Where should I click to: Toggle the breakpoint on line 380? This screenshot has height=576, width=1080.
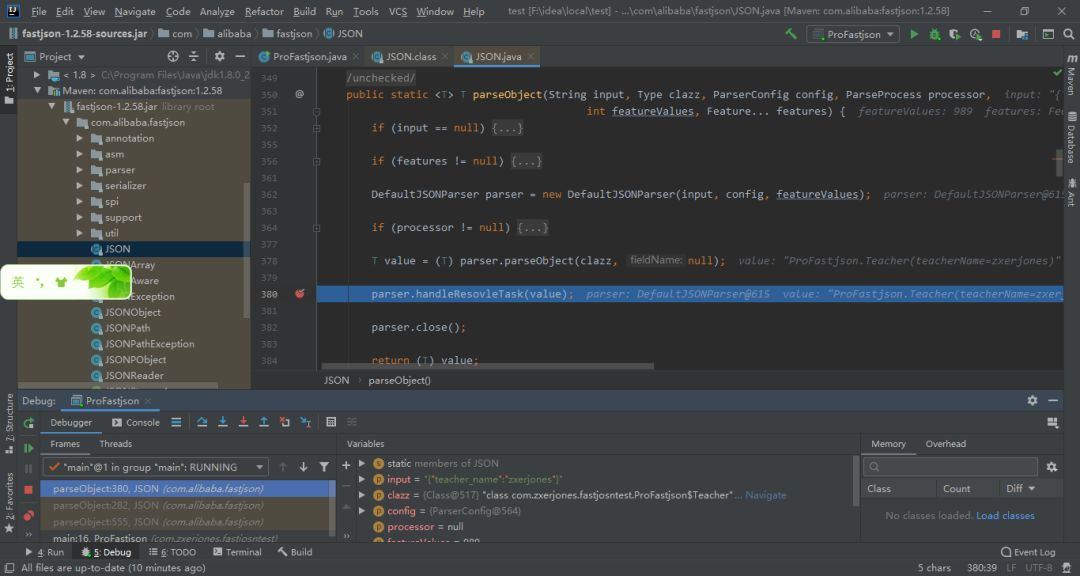(x=299, y=294)
